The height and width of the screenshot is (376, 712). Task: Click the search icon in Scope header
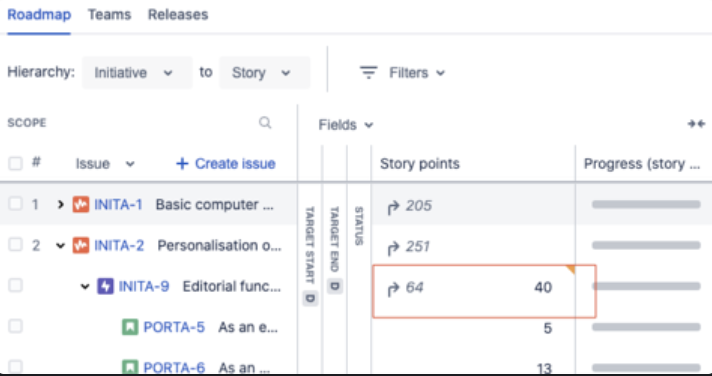click(265, 123)
